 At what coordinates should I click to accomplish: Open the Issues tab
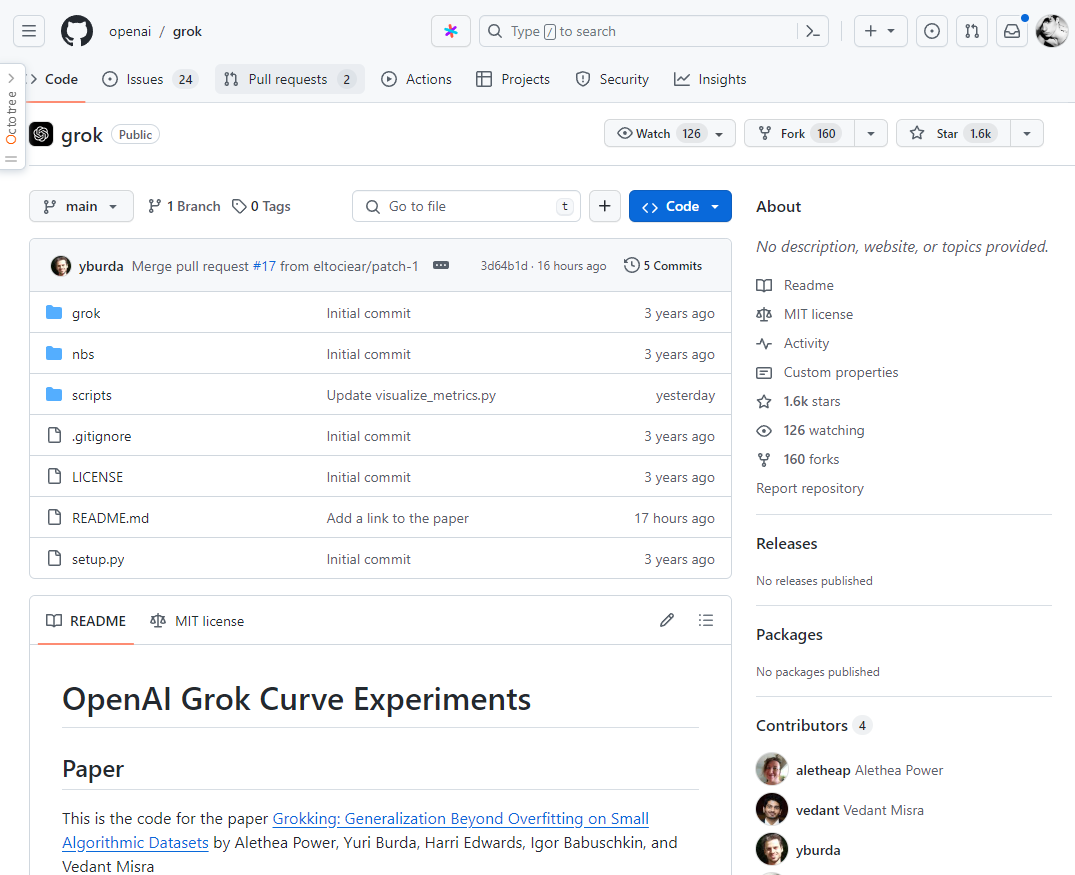pos(149,80)
